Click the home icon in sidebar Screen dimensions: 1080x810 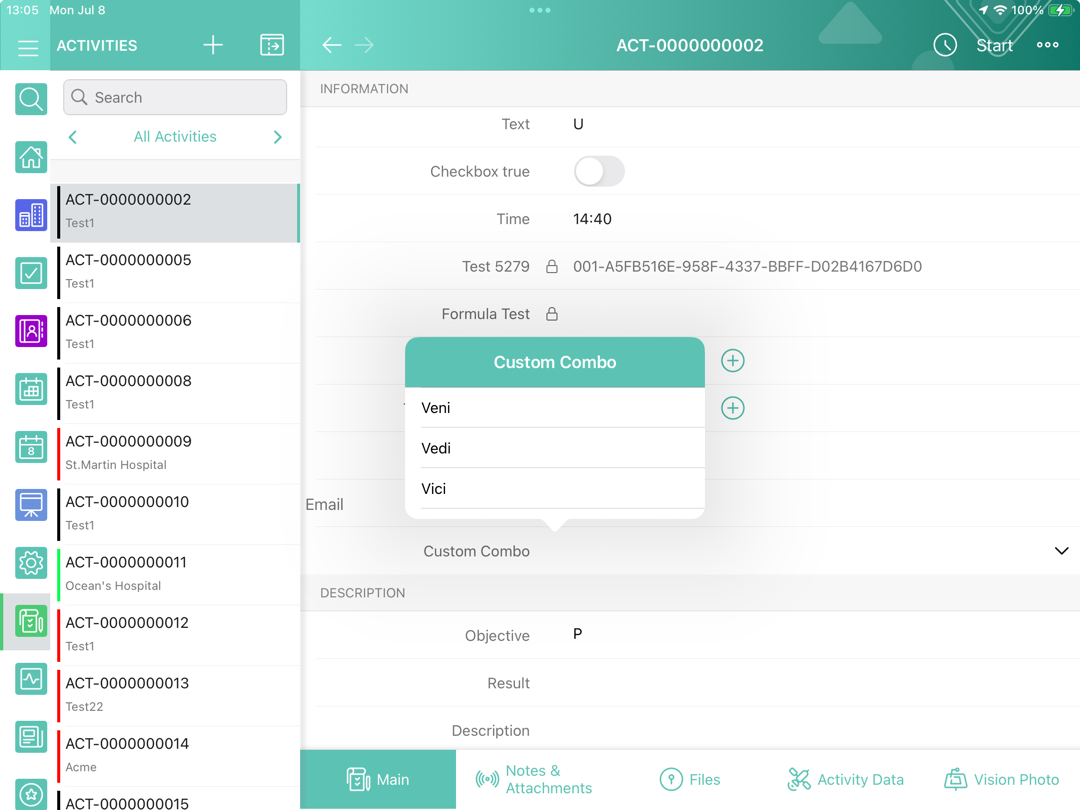point(31,157)
